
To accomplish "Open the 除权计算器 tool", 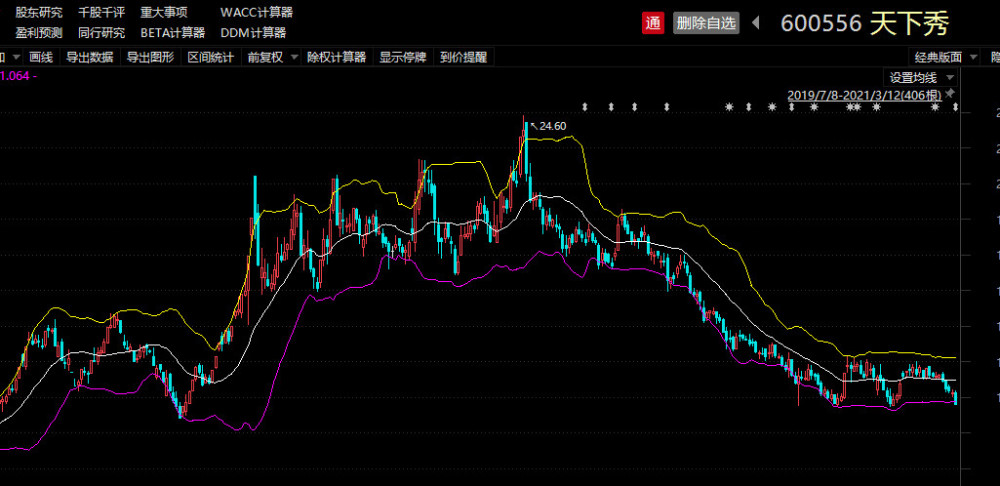I will click(x=336, y=57).
